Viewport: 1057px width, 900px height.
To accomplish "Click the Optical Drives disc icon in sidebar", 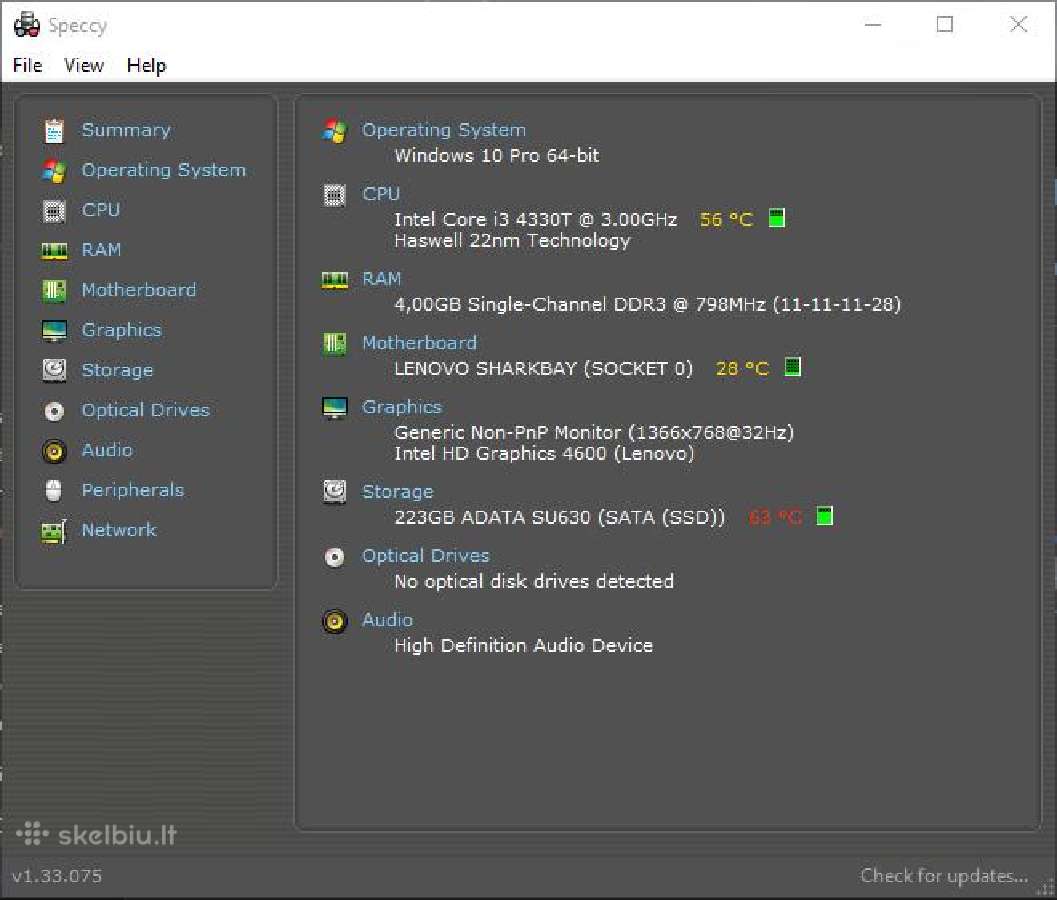I will 54,411.
